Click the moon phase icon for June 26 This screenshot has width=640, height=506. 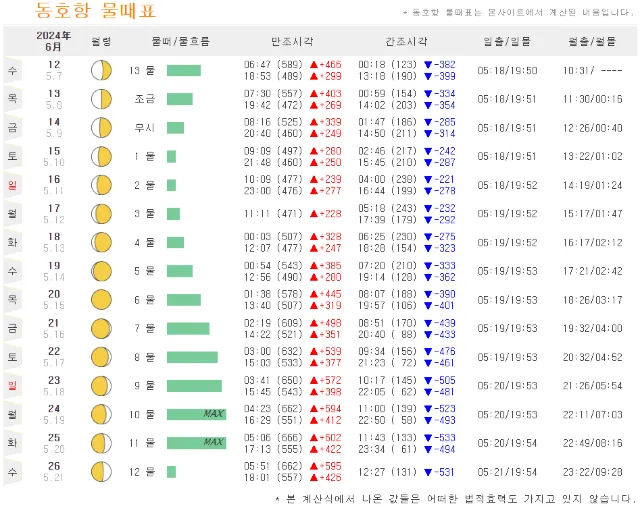[100, 471]
